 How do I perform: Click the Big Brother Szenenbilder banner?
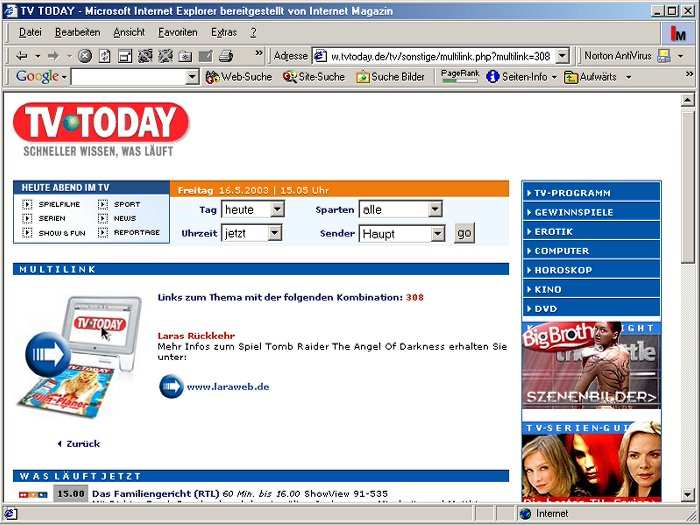coord(591,365)
